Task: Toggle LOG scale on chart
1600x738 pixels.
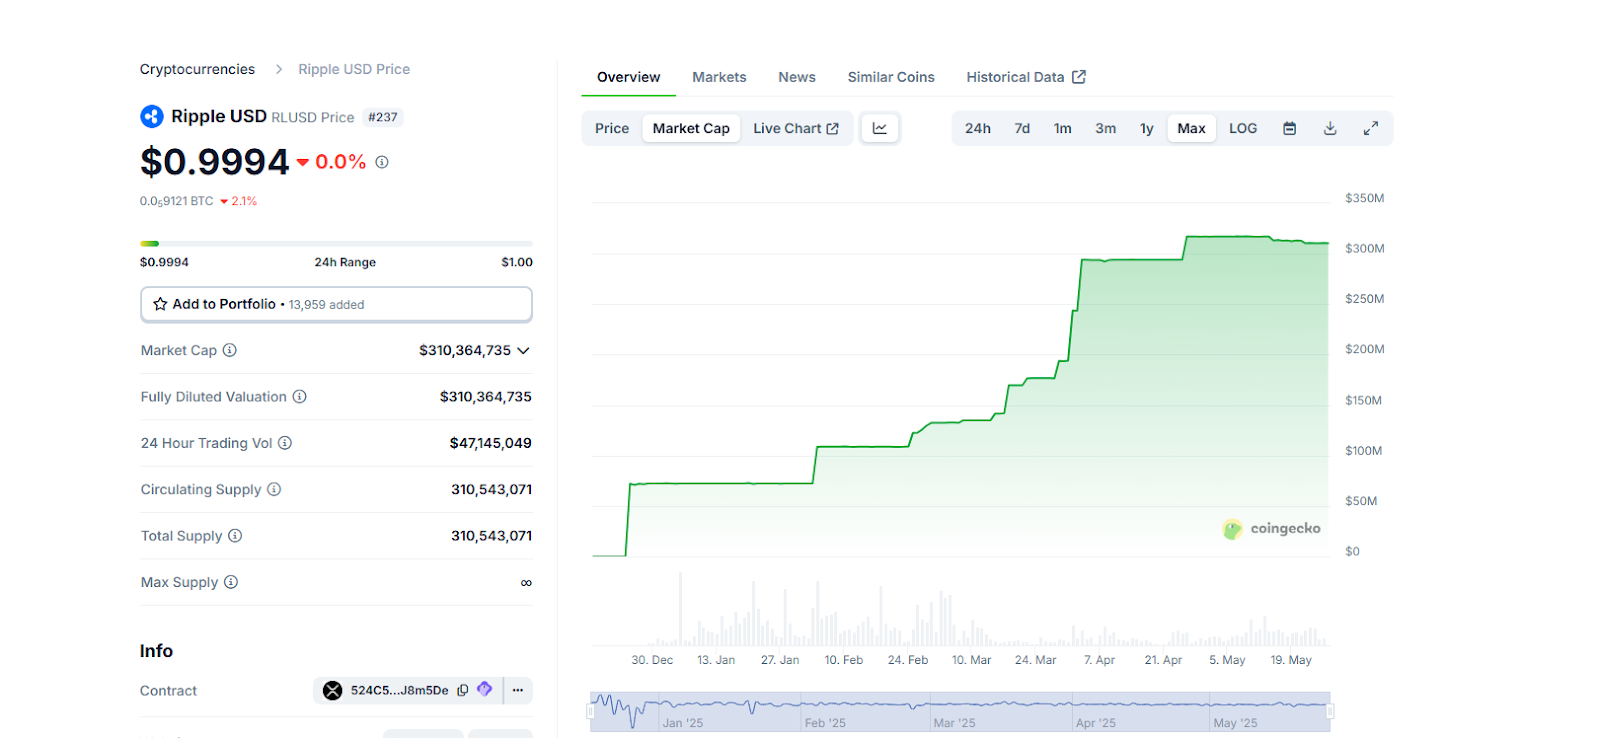Action: point(1243,128)
